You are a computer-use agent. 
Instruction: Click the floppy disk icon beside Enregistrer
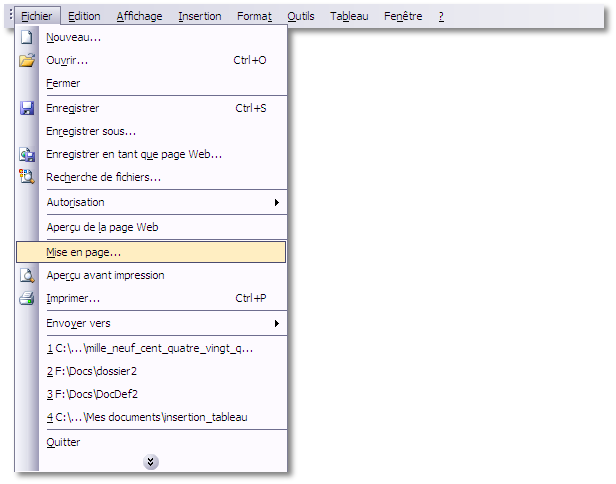tap(27, 108)
